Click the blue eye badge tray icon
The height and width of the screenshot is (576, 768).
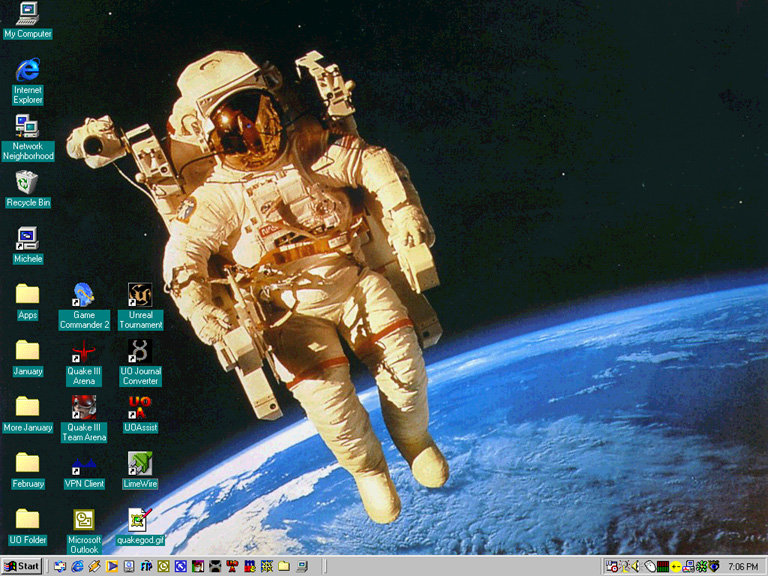714,566
